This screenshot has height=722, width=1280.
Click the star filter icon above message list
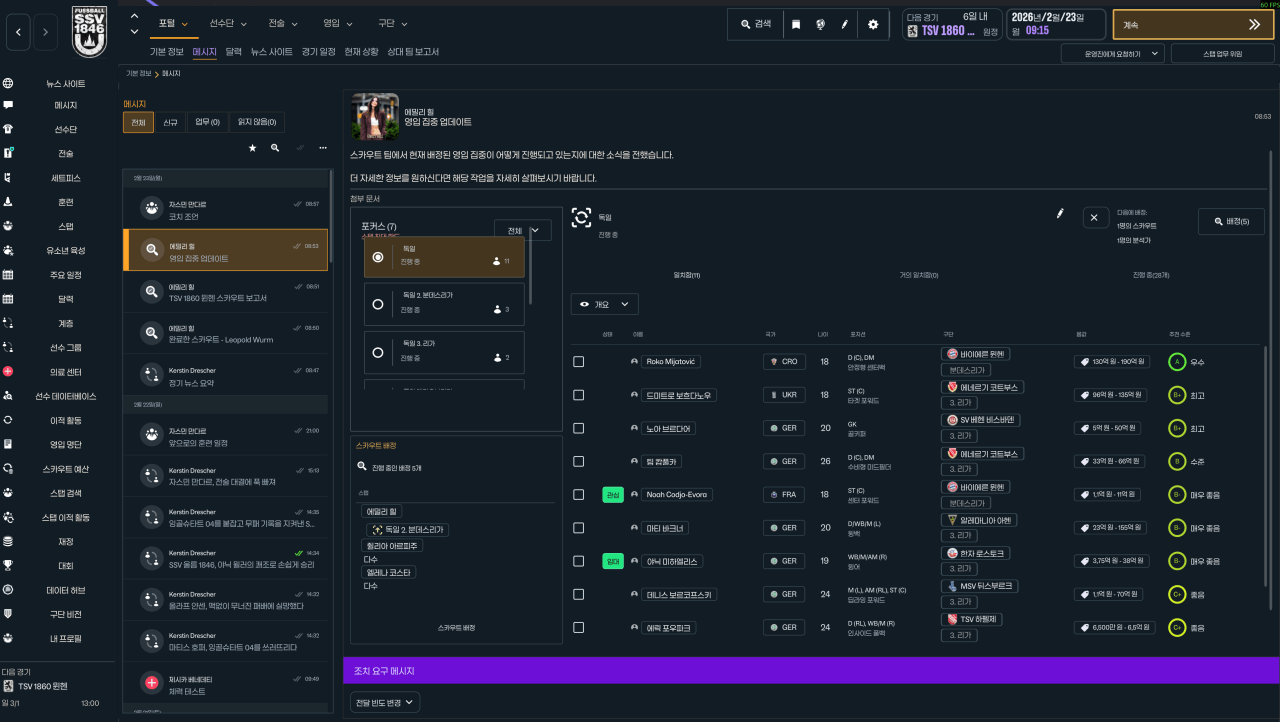coord(252,147)
